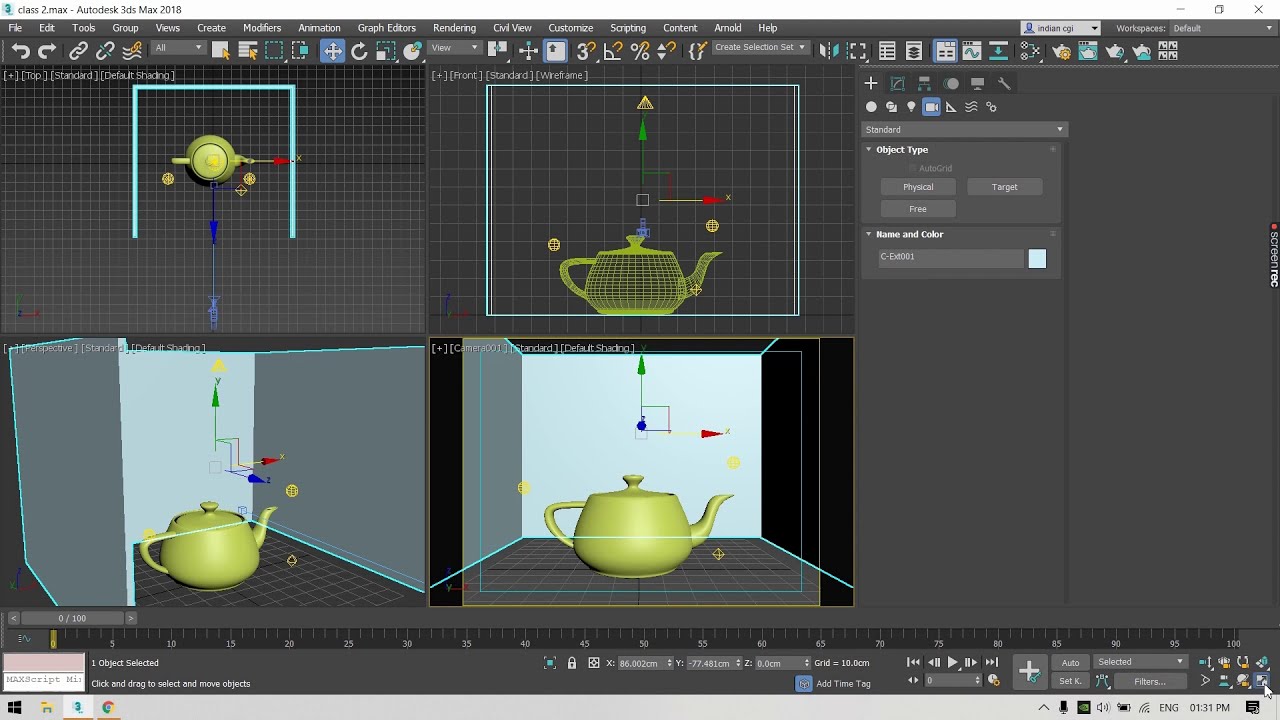This screenshot has height=720, width=1280.
Task: Click the Undo arrow icon
Action: click(20, 51)
